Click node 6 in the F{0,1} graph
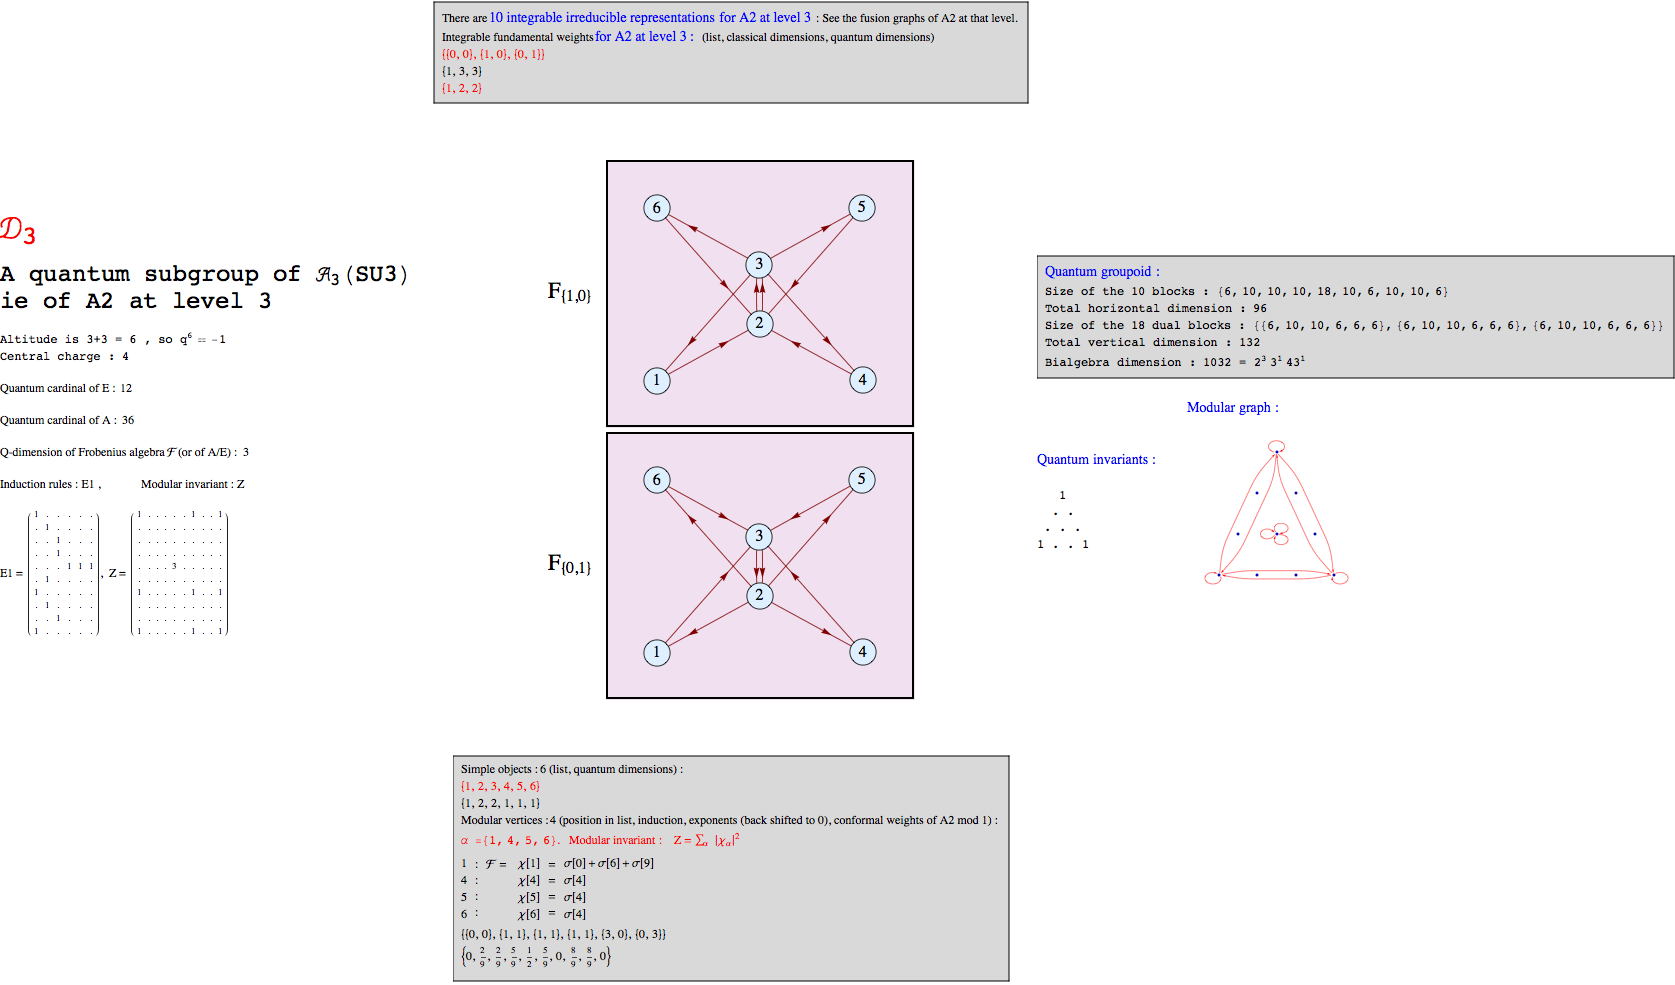The height and width of the screenshot is (985, 1675). tap(656, 480)
